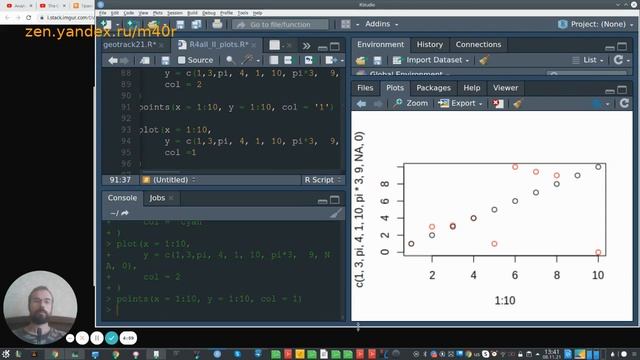
Task: Open the (Untitled) function navigator dropdown
Action: tap(170, 180)
